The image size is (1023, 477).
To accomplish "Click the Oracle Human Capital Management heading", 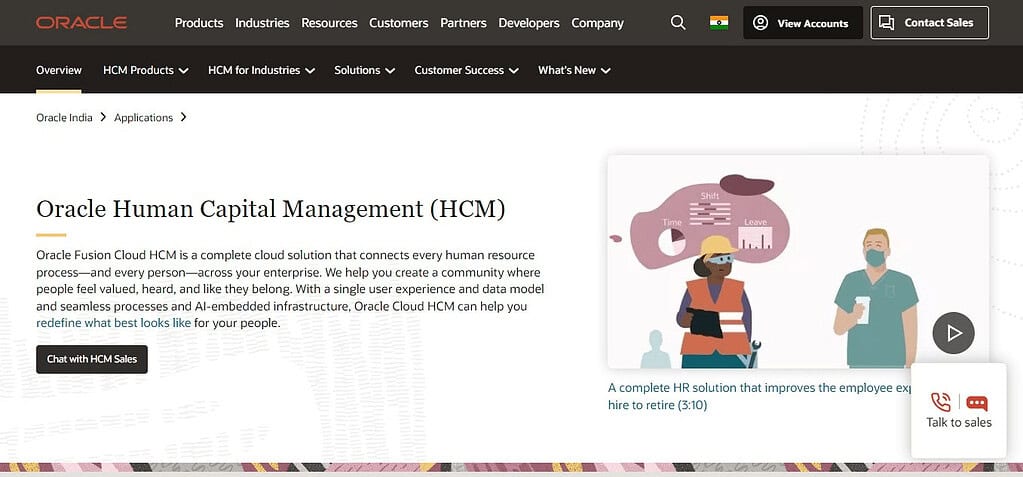I will pos(271,209).
